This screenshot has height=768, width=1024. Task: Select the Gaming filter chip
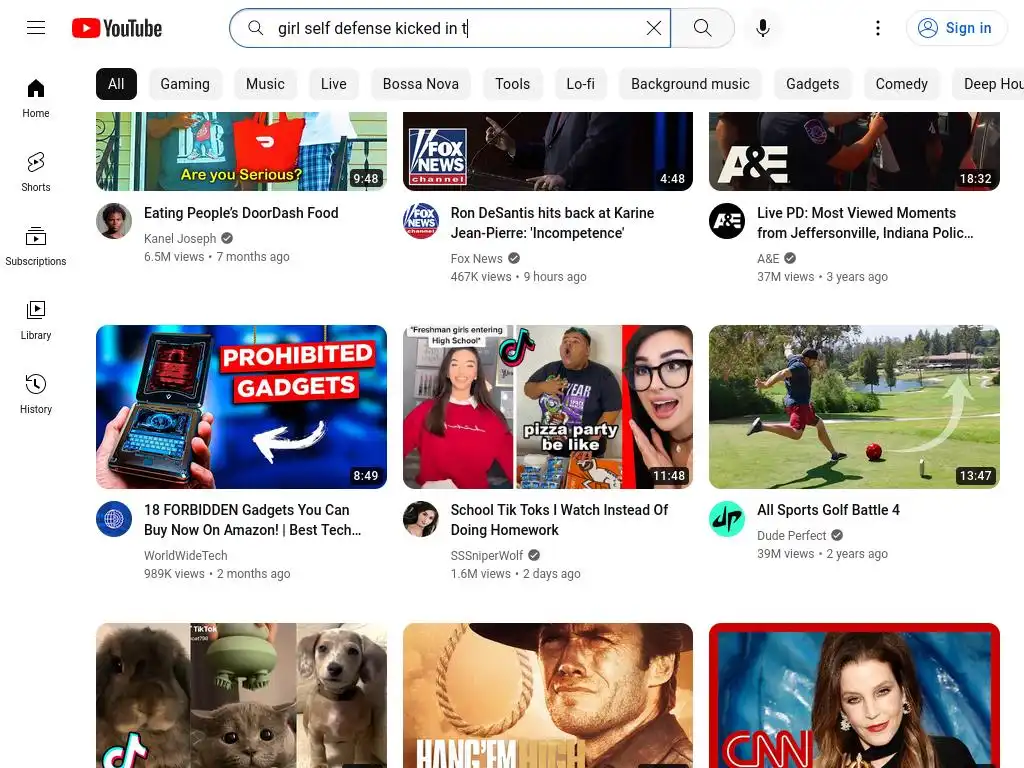185,84
